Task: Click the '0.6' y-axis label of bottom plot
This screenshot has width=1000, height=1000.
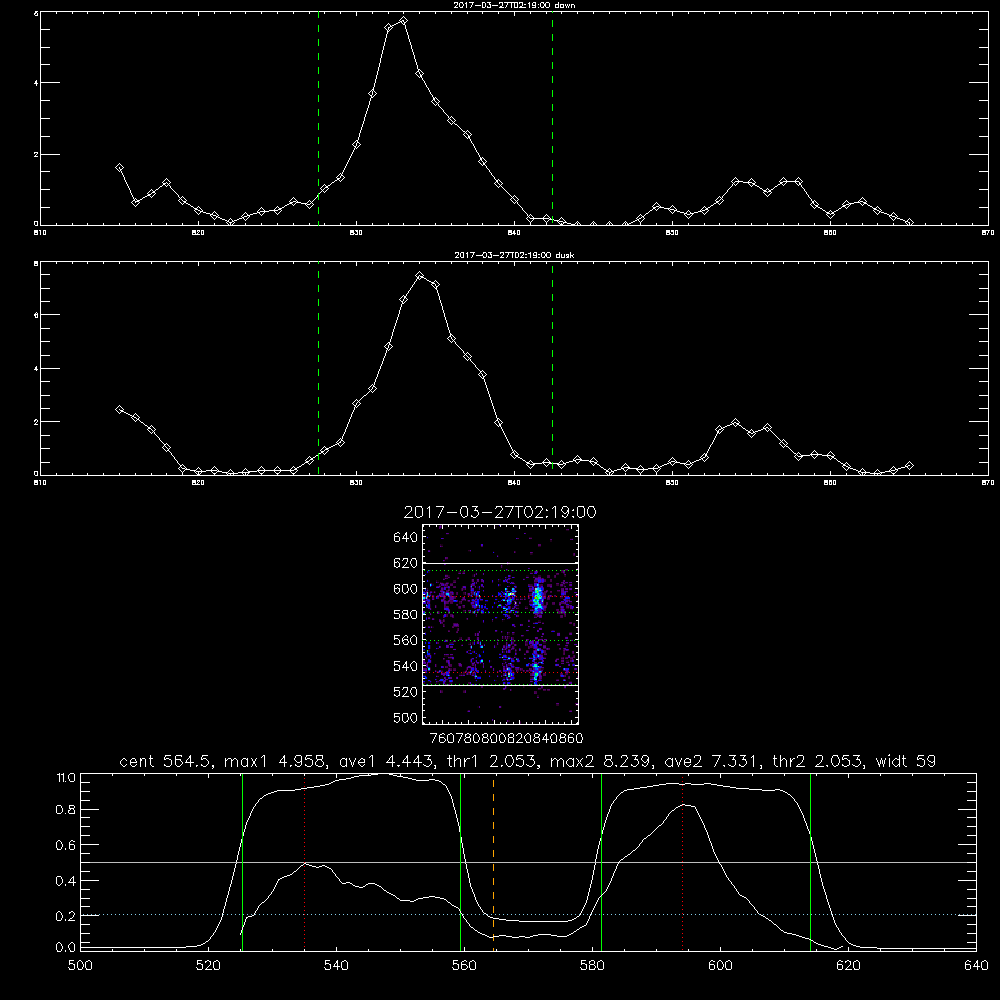Action: coord(66,845)
